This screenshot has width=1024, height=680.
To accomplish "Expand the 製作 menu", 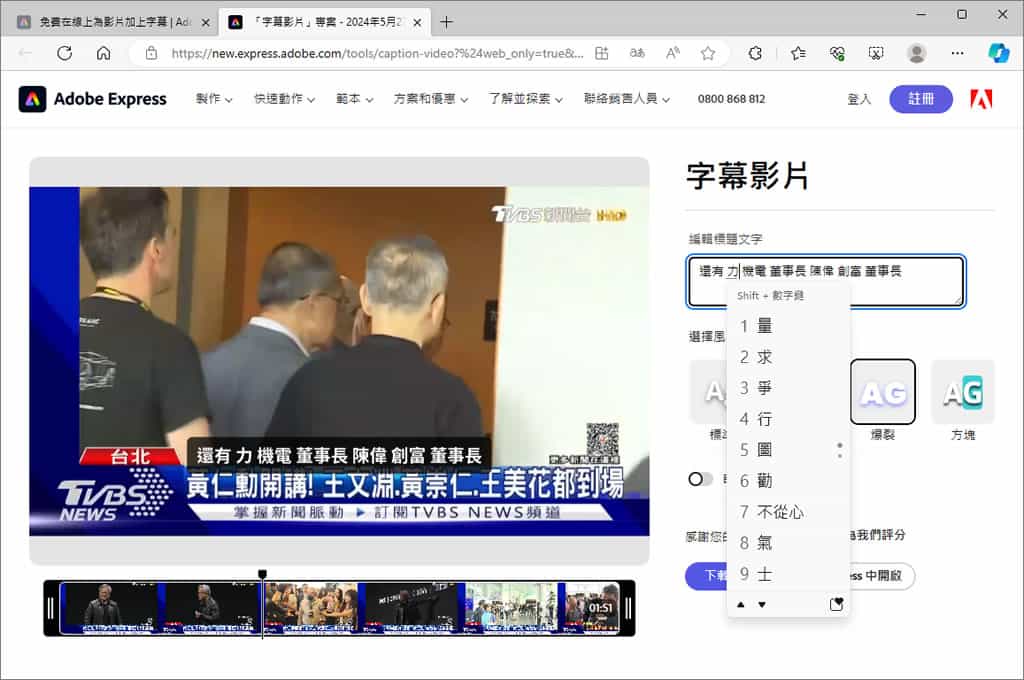I will [x=214, y=99].
